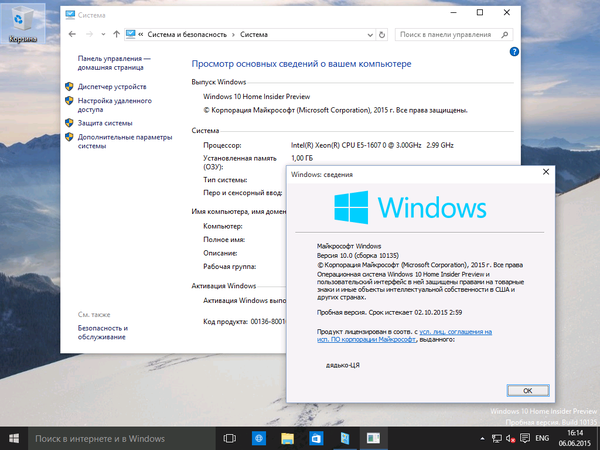This screenshot has height=450, width=600.
Task: Switch to Control Panel taskbar button
Action: tap(345, 439)
